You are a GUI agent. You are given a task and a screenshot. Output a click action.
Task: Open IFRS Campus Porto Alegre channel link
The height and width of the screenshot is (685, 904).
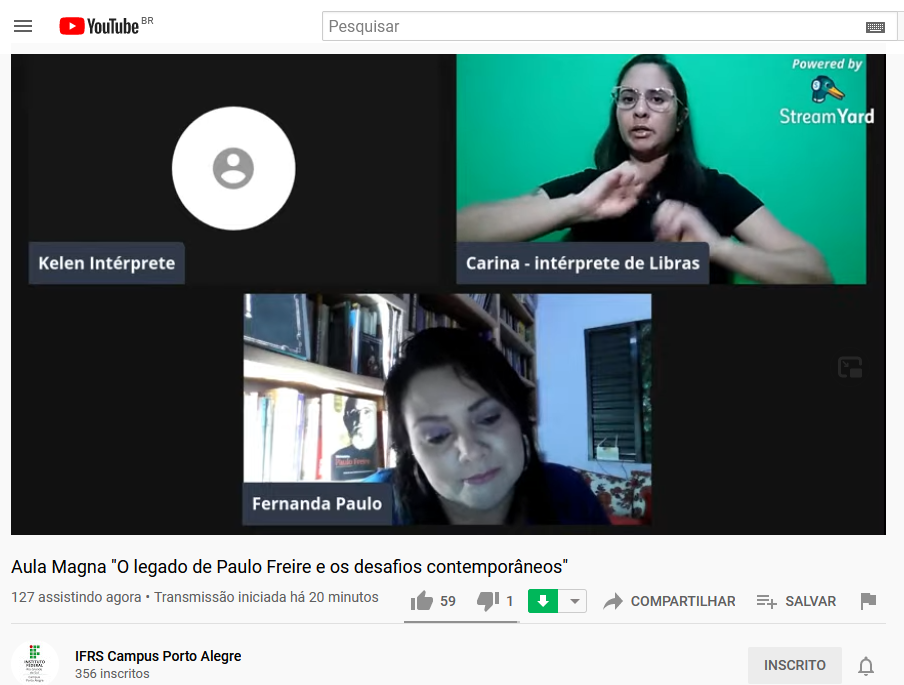click(158, 656)
